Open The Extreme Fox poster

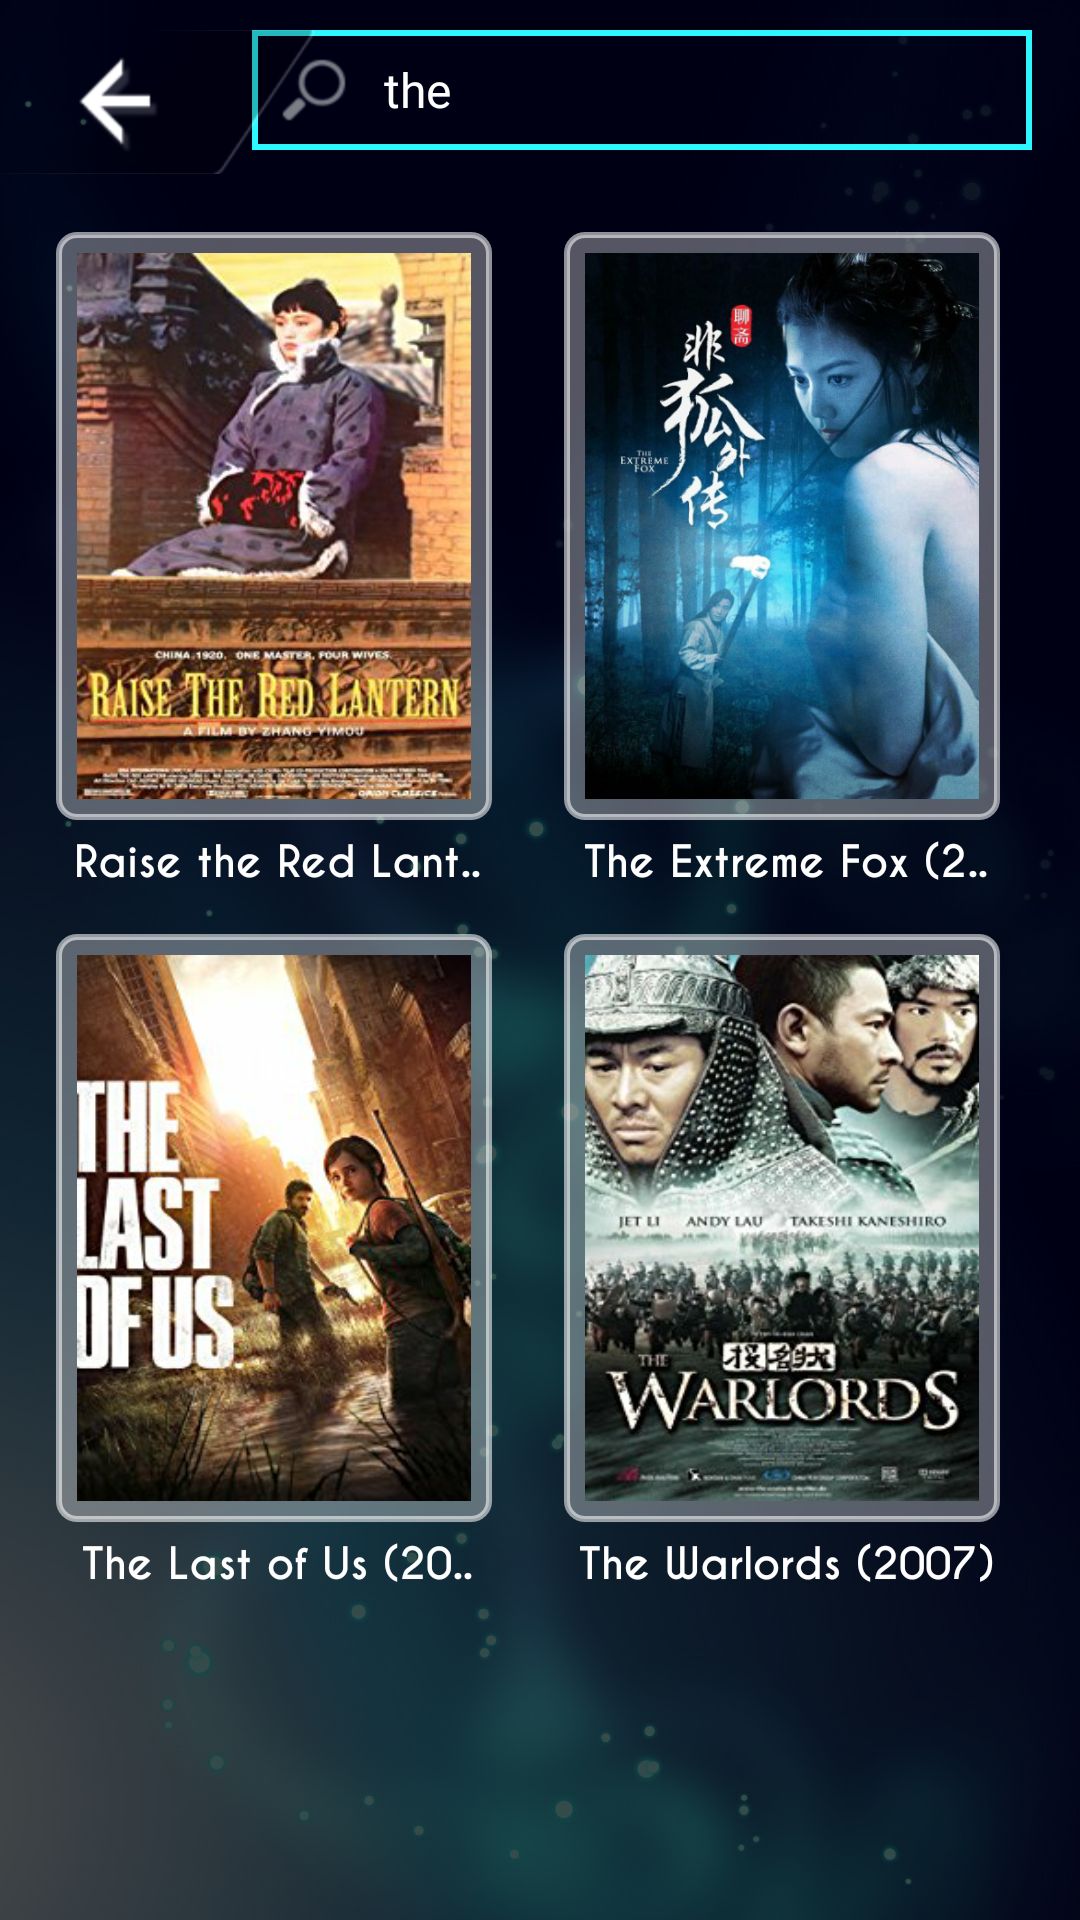(x=782, y=526)
